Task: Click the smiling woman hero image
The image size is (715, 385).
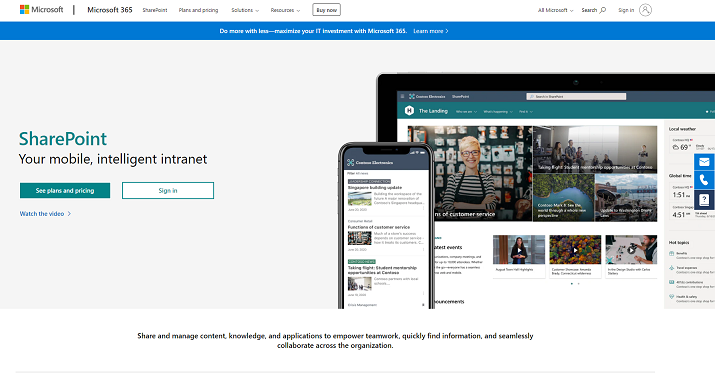Action: pos(470,174)
